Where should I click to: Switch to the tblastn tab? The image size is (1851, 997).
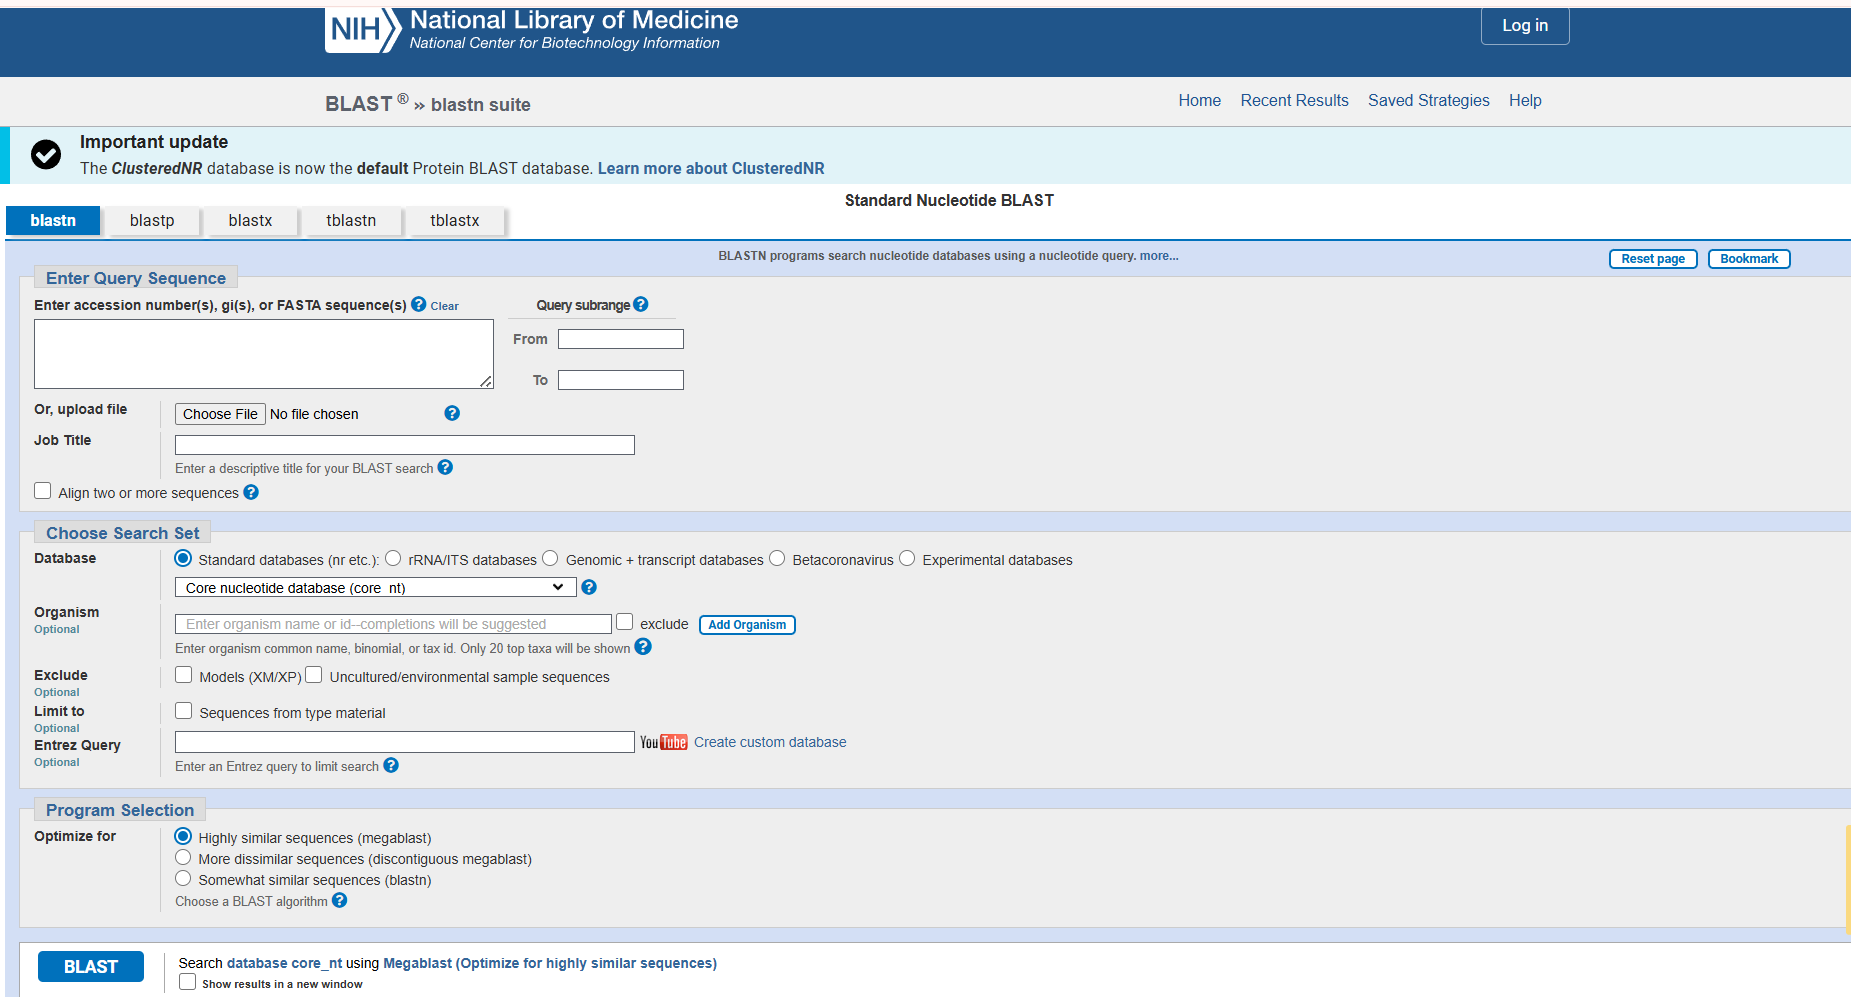[x=351, y=221]
